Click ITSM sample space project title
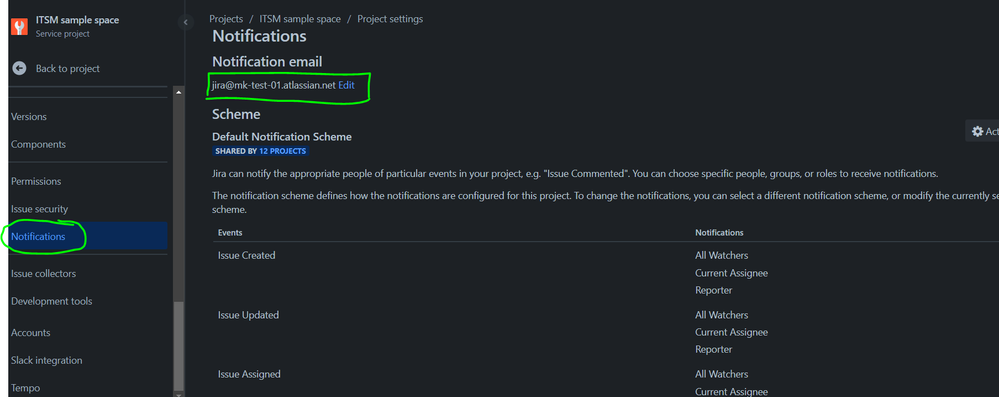This screenshot has height=397, width=999. pyautogui.click(x=77, y=20)
